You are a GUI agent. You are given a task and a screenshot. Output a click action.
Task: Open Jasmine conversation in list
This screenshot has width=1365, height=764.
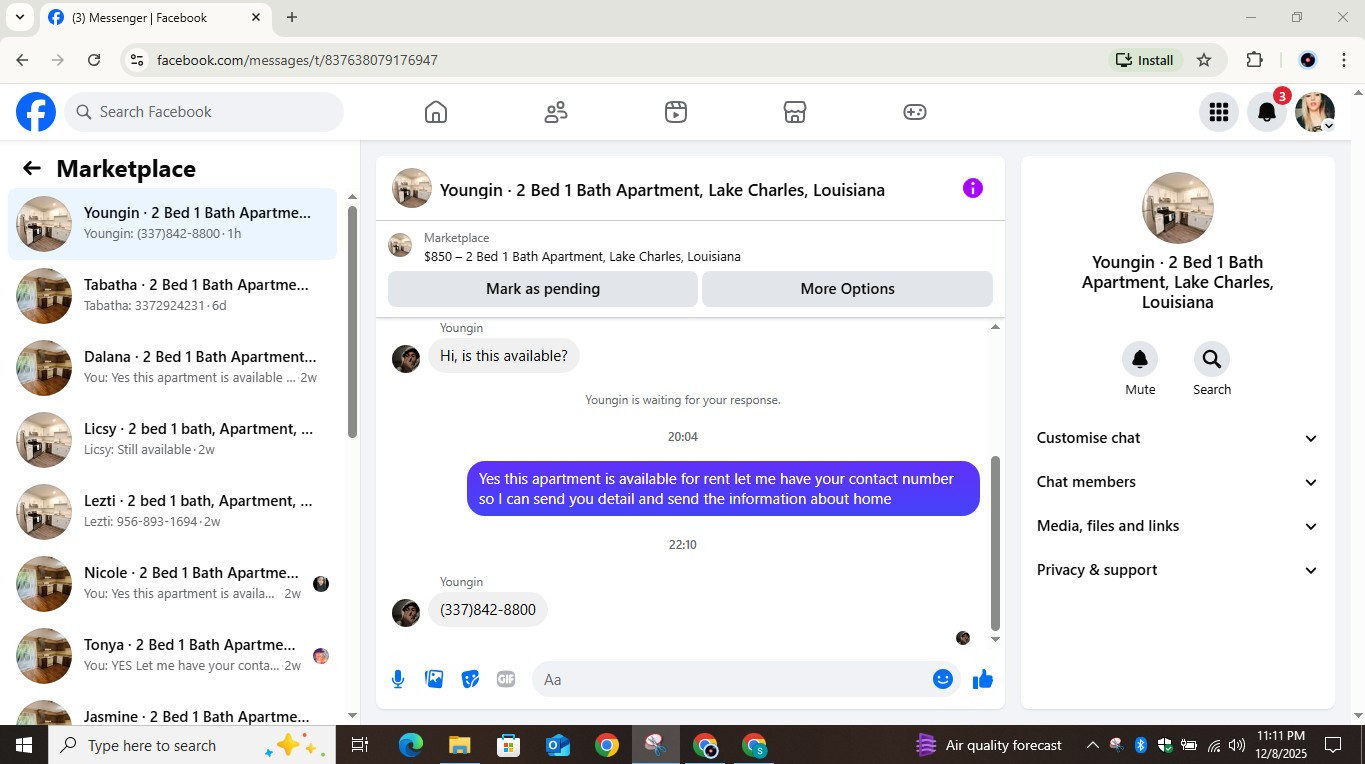click(x=173, y=710)
